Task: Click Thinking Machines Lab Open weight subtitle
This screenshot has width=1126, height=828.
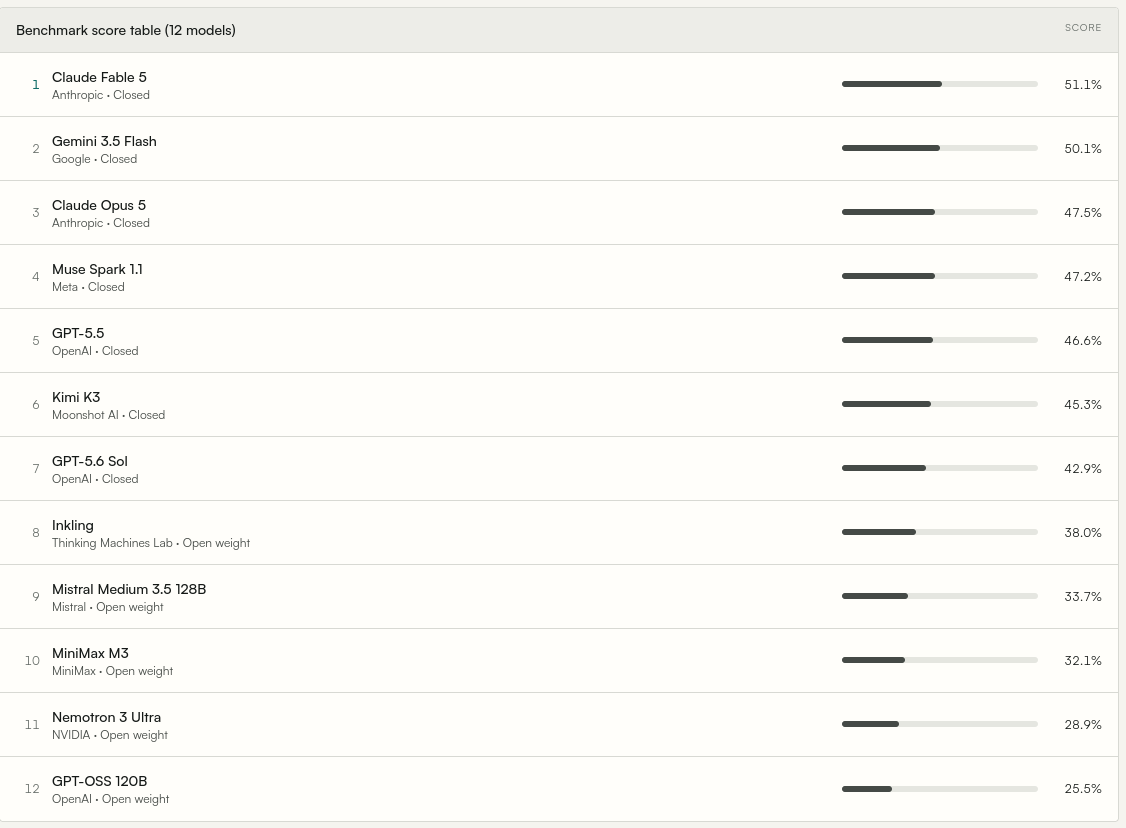Action: click(151, 543)
